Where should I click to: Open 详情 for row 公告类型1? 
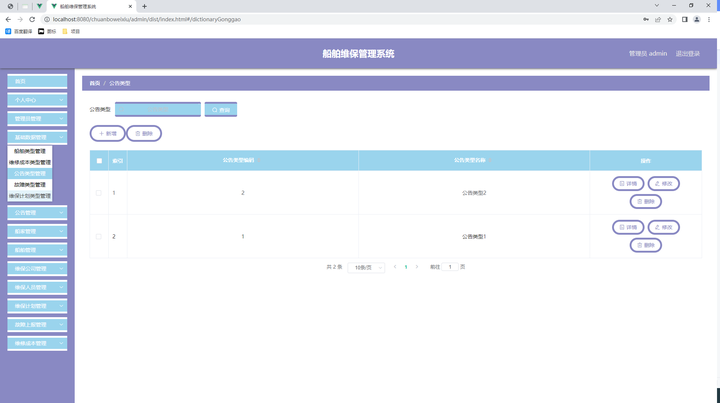(628, 227)
